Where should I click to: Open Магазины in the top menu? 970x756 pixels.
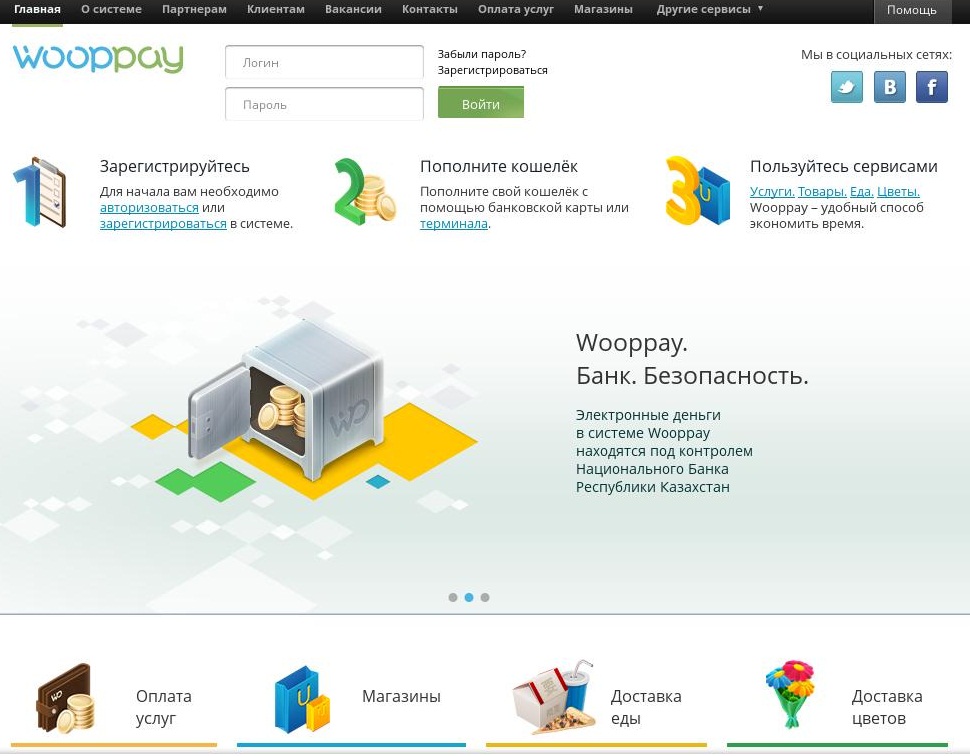(x=603, y=10)
